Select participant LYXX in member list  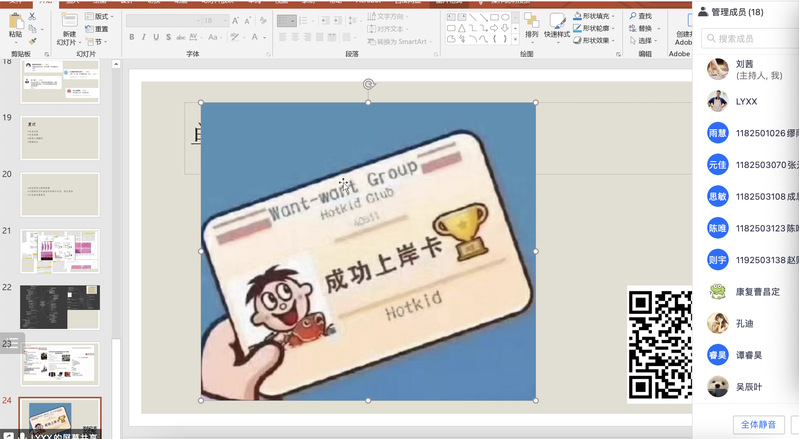point(747,101)
